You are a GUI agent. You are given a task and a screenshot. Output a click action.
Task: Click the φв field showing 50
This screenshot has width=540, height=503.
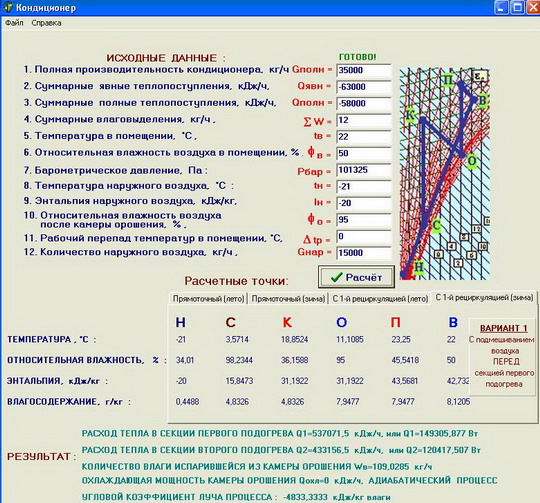click(x=364, y=153)
